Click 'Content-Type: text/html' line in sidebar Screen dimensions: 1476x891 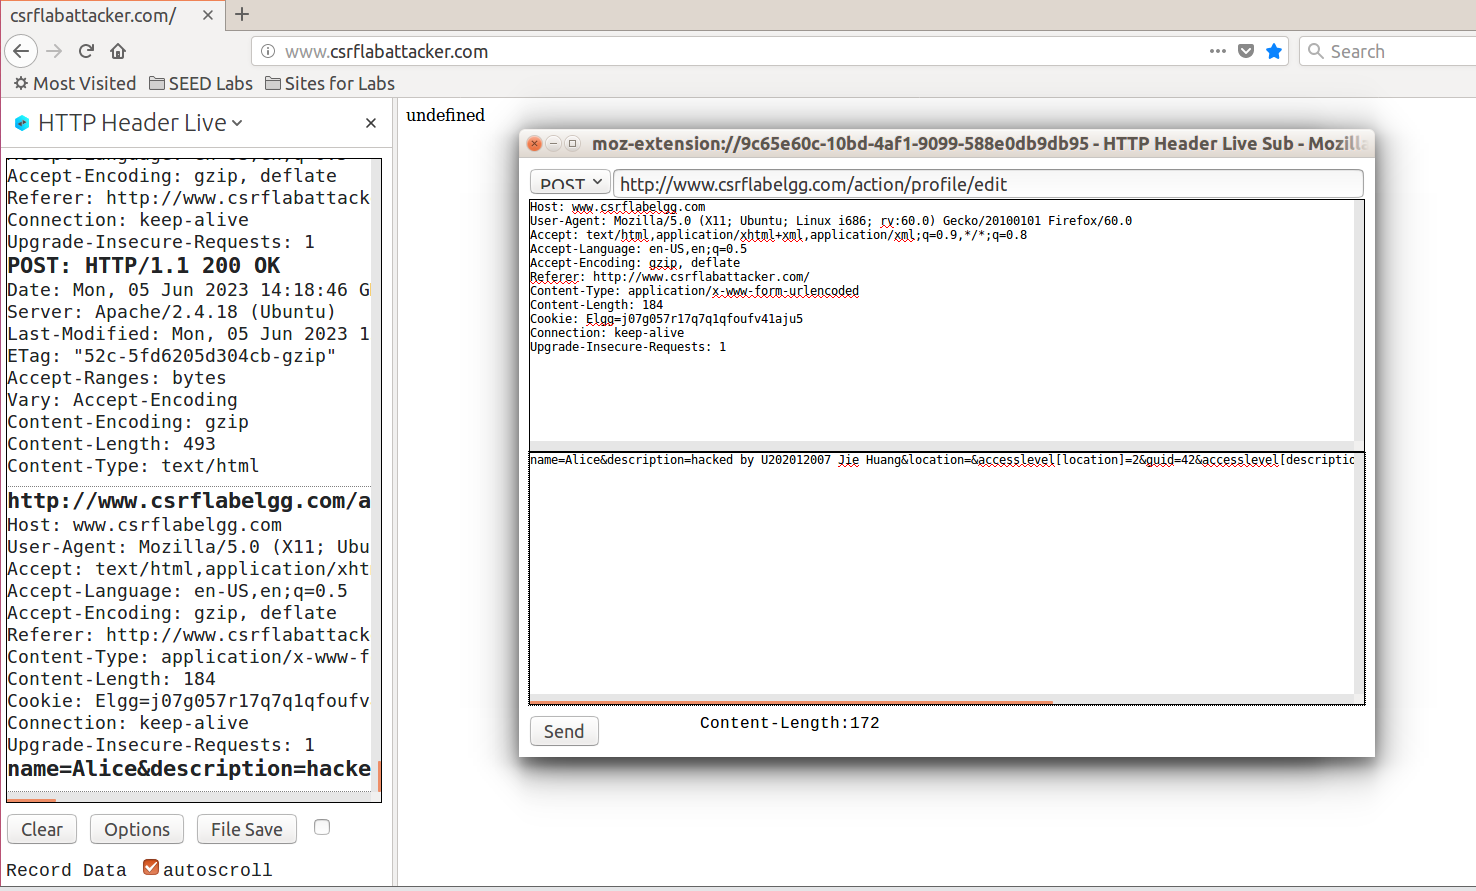click(133, 466)
